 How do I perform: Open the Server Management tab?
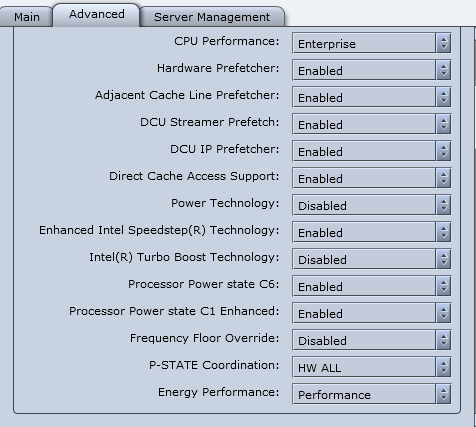pyautogui.click(x=212, y=17)
